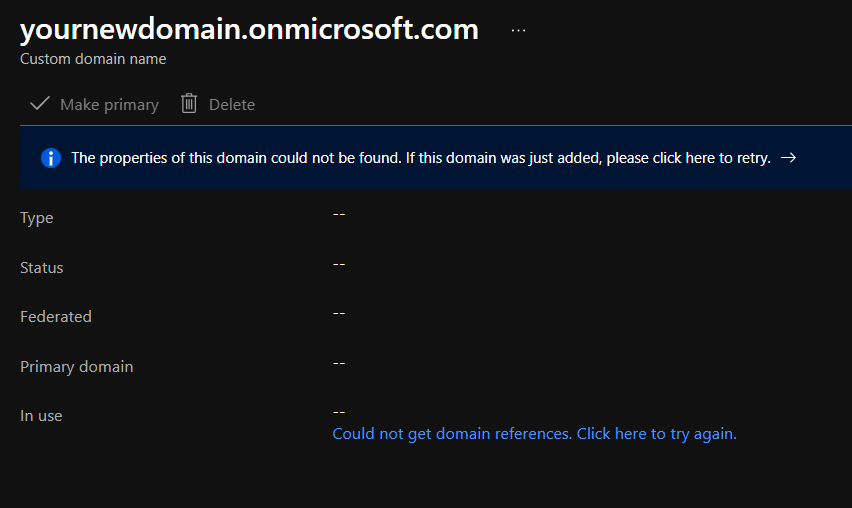Click the empty value beside Status

(x=339, y=263)
